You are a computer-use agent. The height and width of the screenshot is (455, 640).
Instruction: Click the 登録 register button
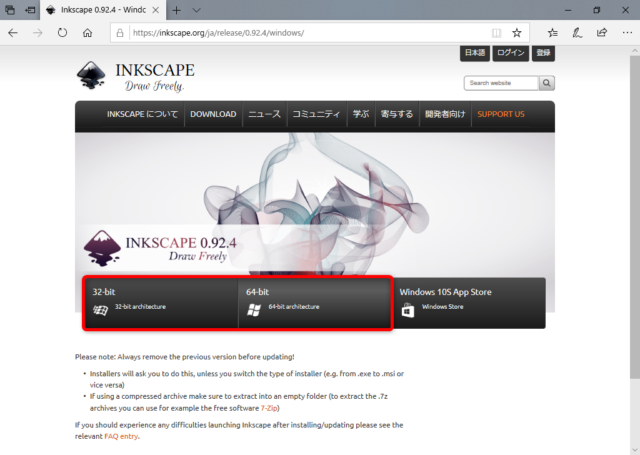[x=543, y=53]
